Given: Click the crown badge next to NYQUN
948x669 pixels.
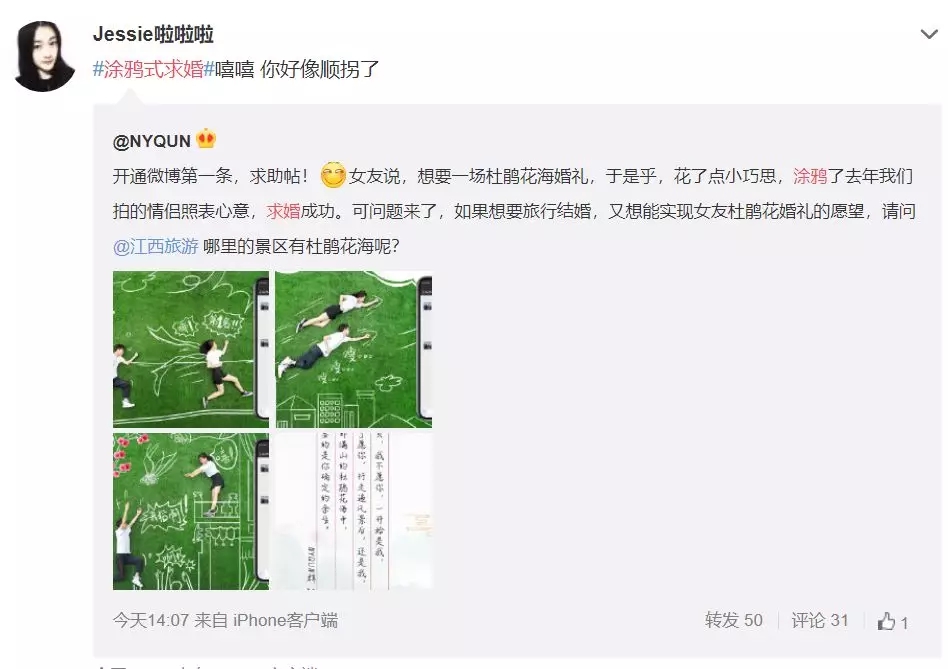Looking at the screenshot, I should click(206, 140).
